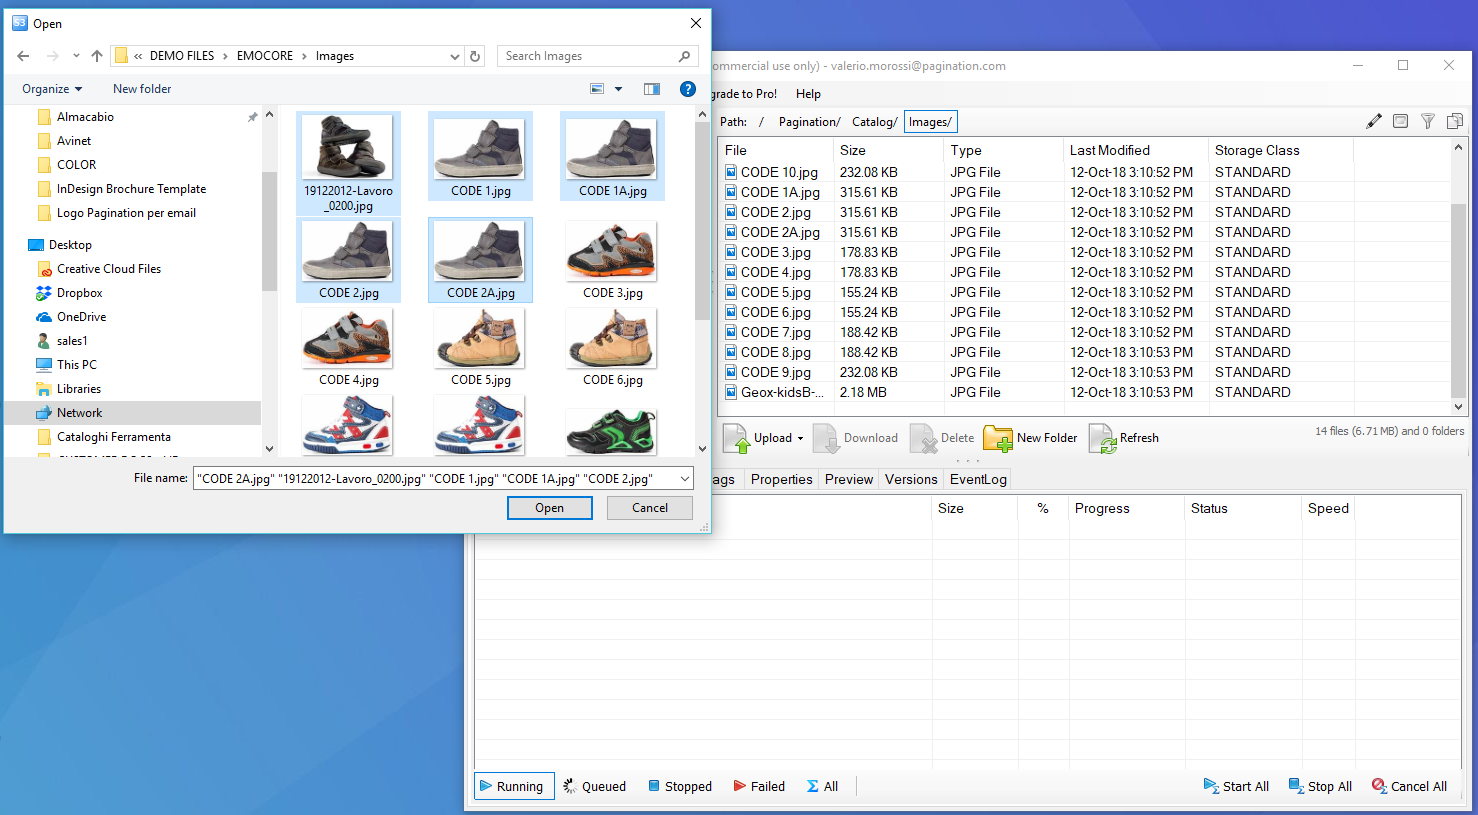Switch to the Properties tab
Screen dimensions: 1478x815
coord(781,479)
